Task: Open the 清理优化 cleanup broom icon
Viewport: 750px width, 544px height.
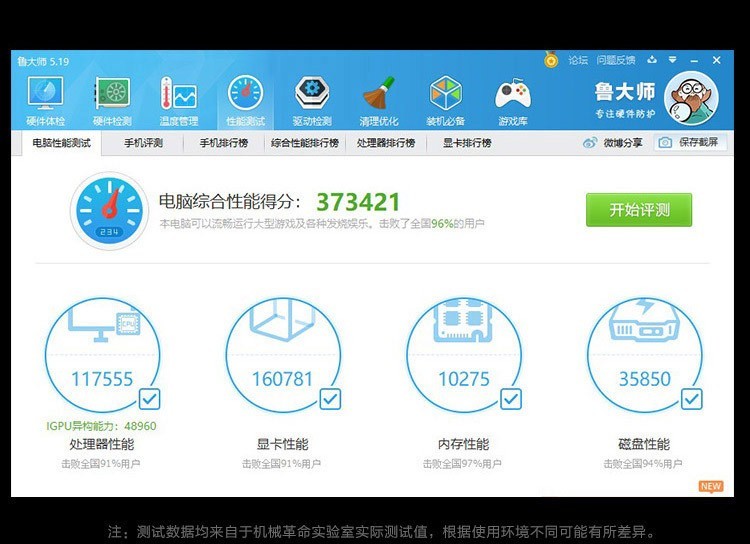Action: pyautogui.click(x=378, y=93)
